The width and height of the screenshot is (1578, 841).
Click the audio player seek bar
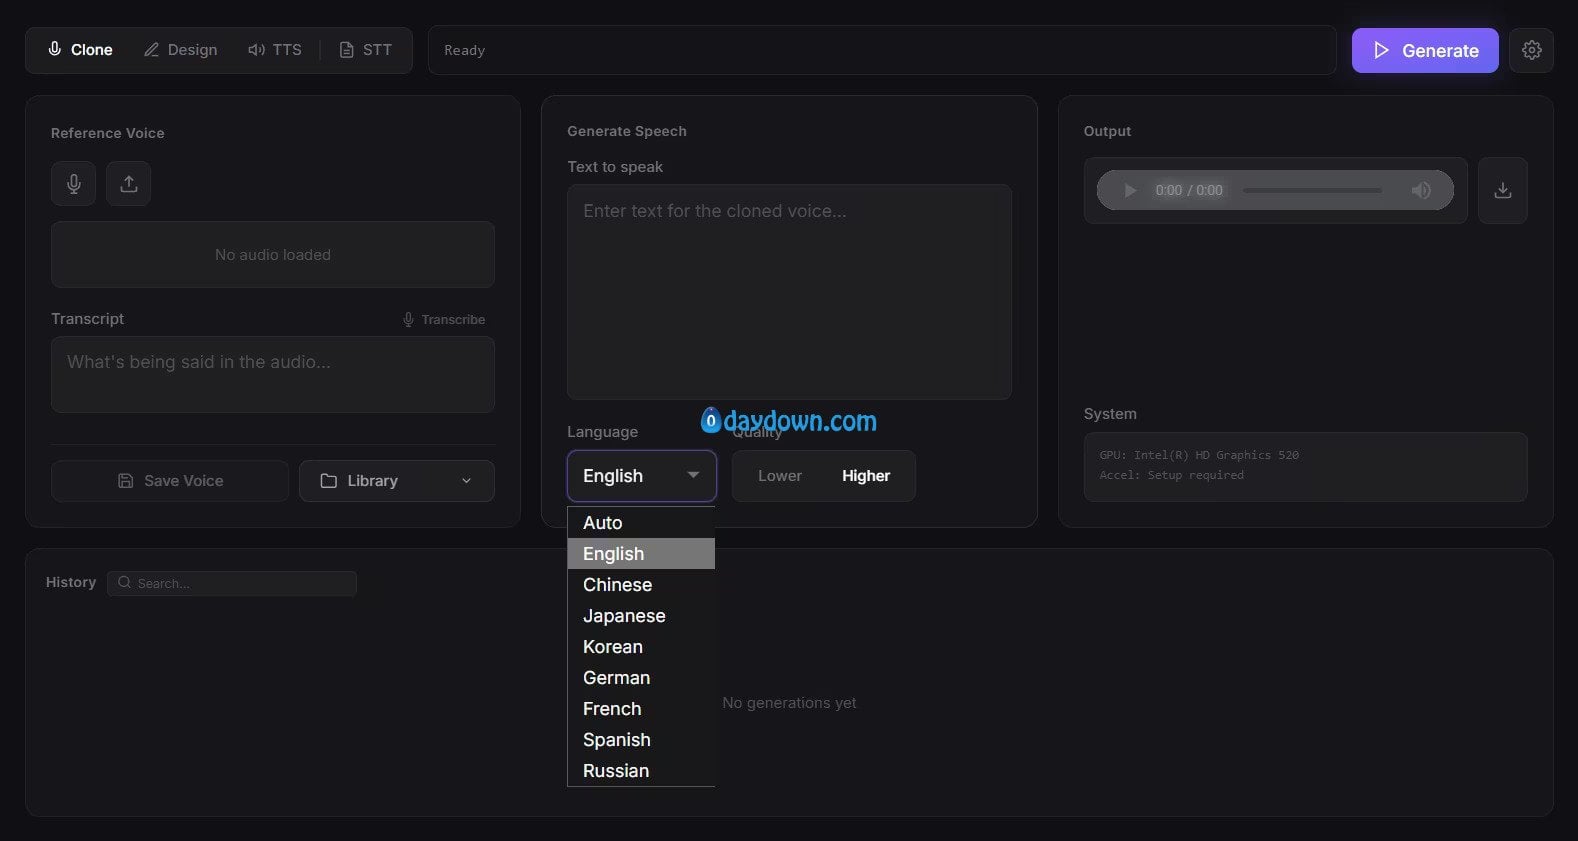click(1312, 190)
